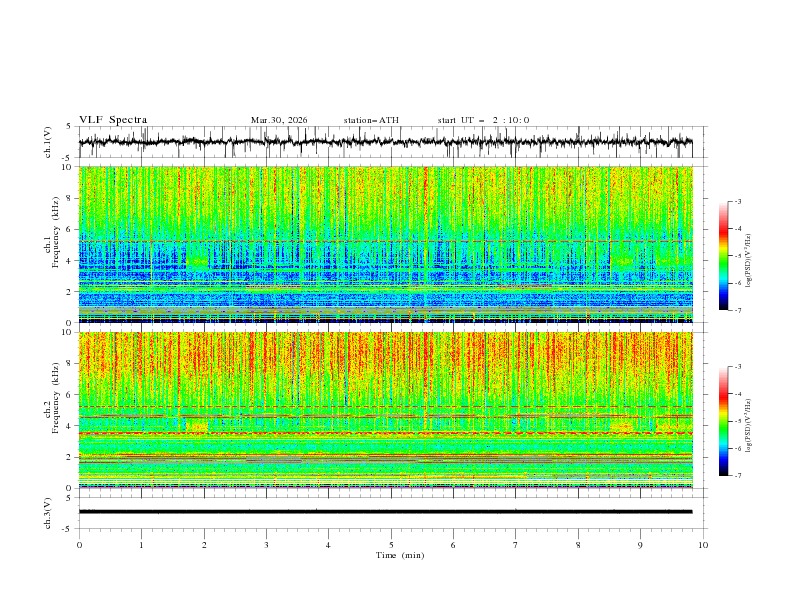The height and width of the screenshot is (612, 792).
Task: Click the "10" label on the time axis
Action: point(703,545)
